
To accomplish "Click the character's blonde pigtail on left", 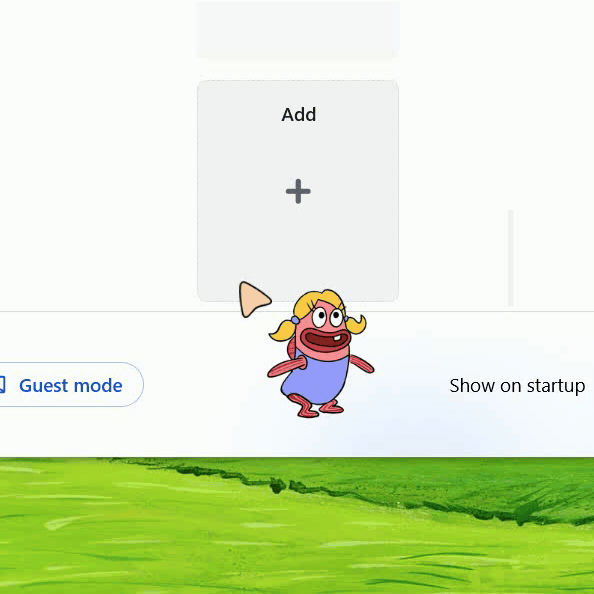I will (282, 330).
